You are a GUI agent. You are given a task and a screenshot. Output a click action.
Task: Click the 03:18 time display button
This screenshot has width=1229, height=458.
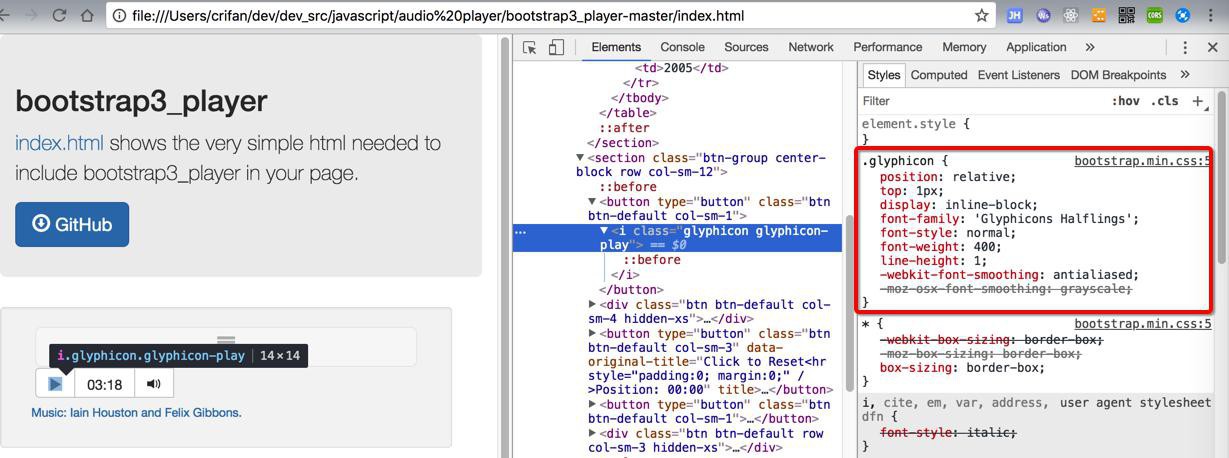coord(104,383)
